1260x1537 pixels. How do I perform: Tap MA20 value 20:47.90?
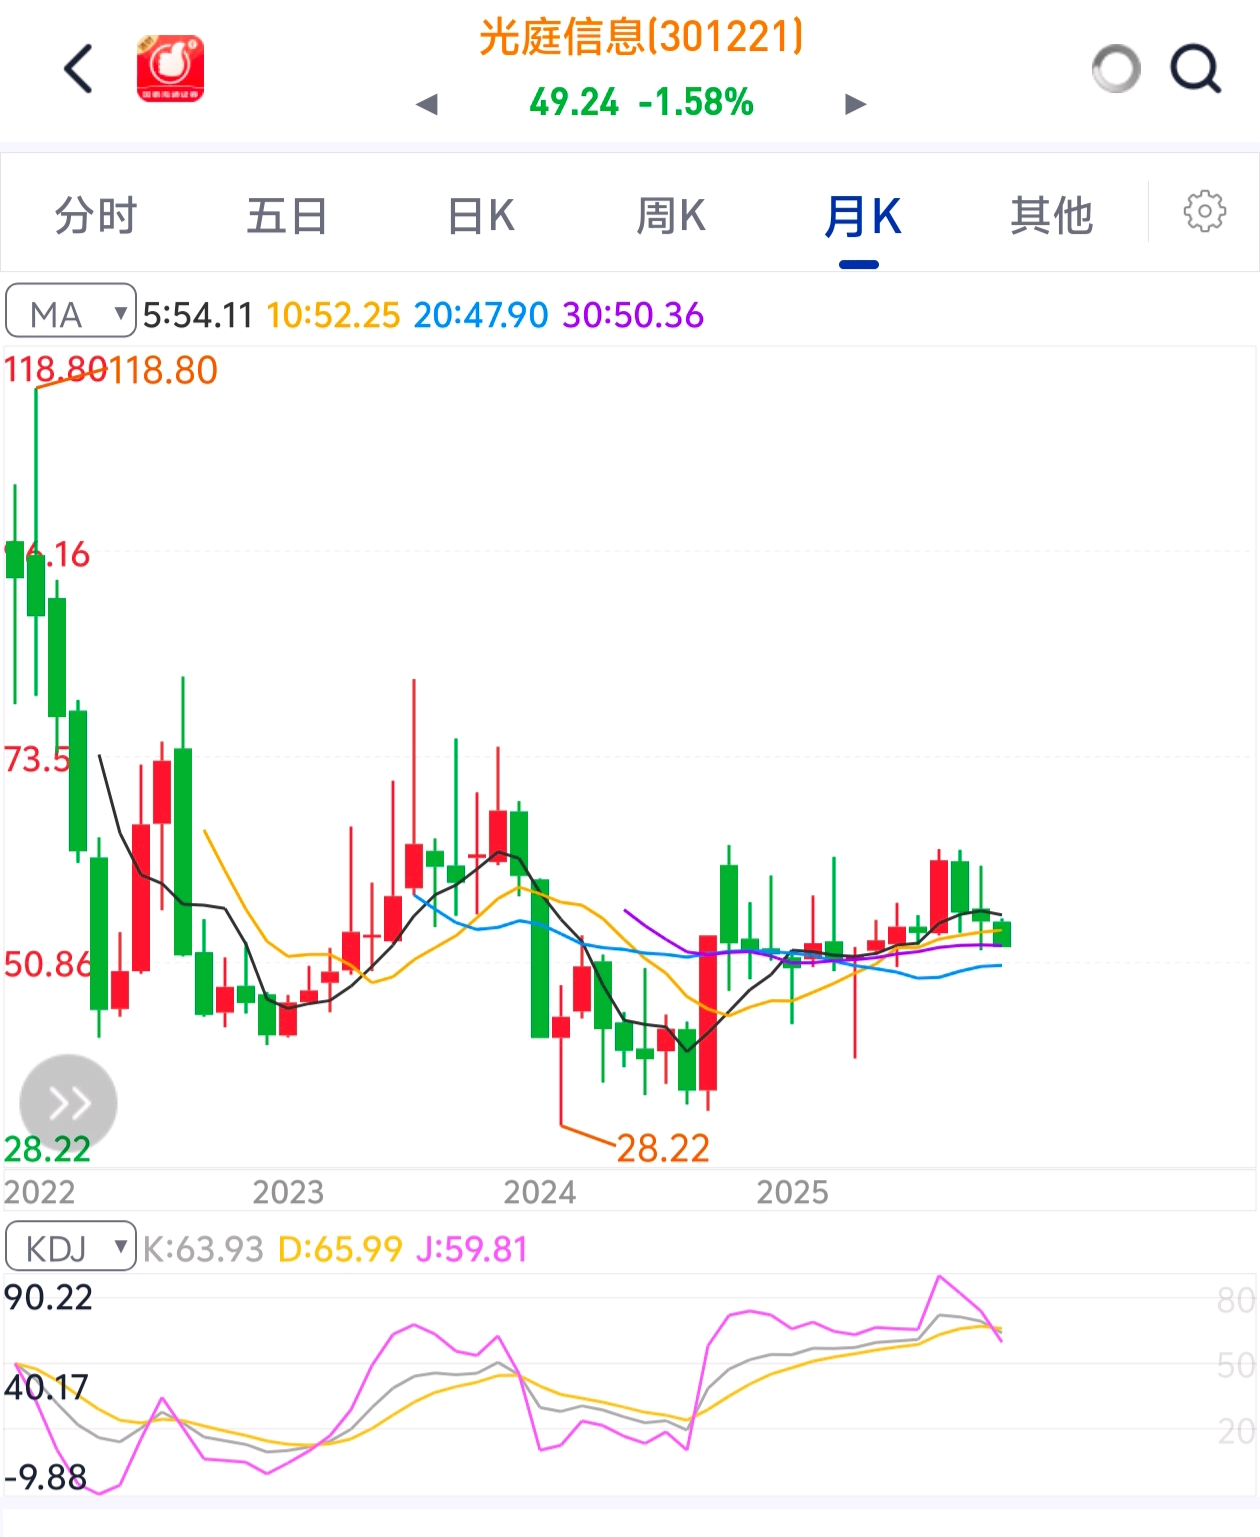(481, 315)
